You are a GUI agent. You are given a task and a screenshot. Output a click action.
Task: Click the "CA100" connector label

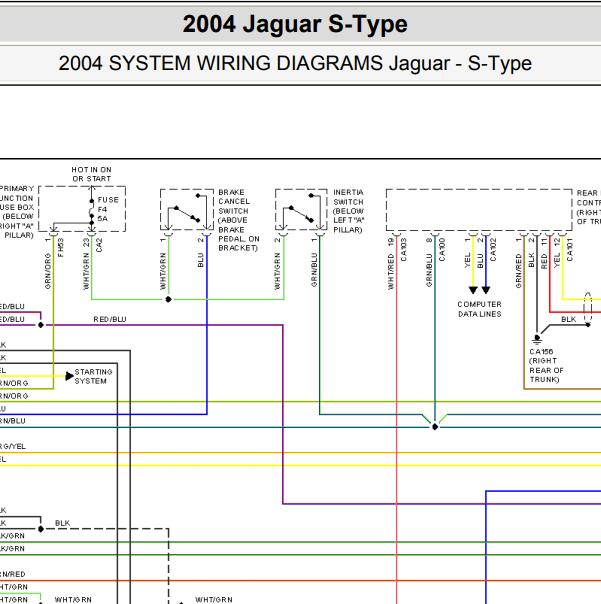coord(442,250)
